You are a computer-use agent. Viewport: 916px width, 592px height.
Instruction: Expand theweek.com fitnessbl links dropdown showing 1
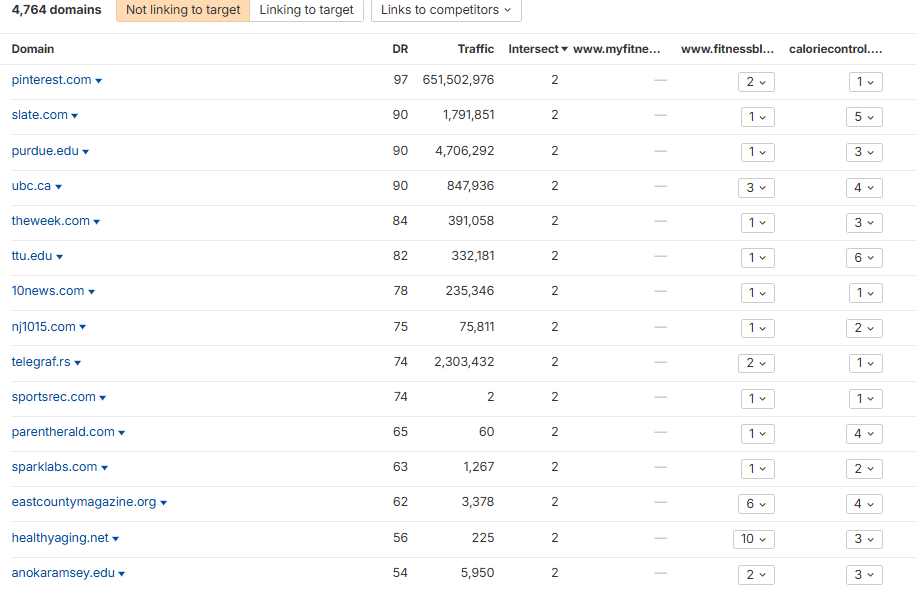point(758,223)
